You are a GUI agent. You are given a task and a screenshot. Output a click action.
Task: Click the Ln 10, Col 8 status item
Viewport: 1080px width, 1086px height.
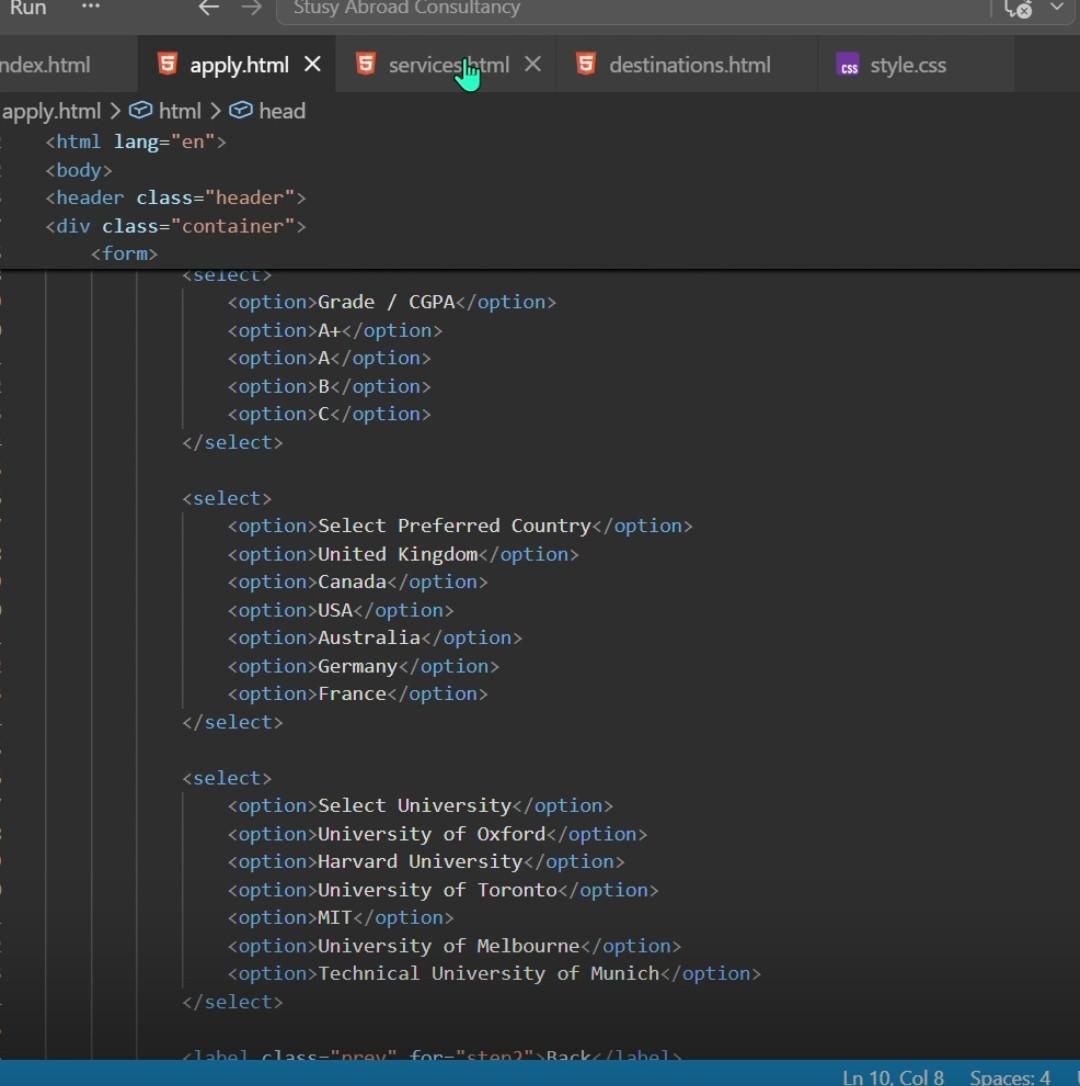893,1077
